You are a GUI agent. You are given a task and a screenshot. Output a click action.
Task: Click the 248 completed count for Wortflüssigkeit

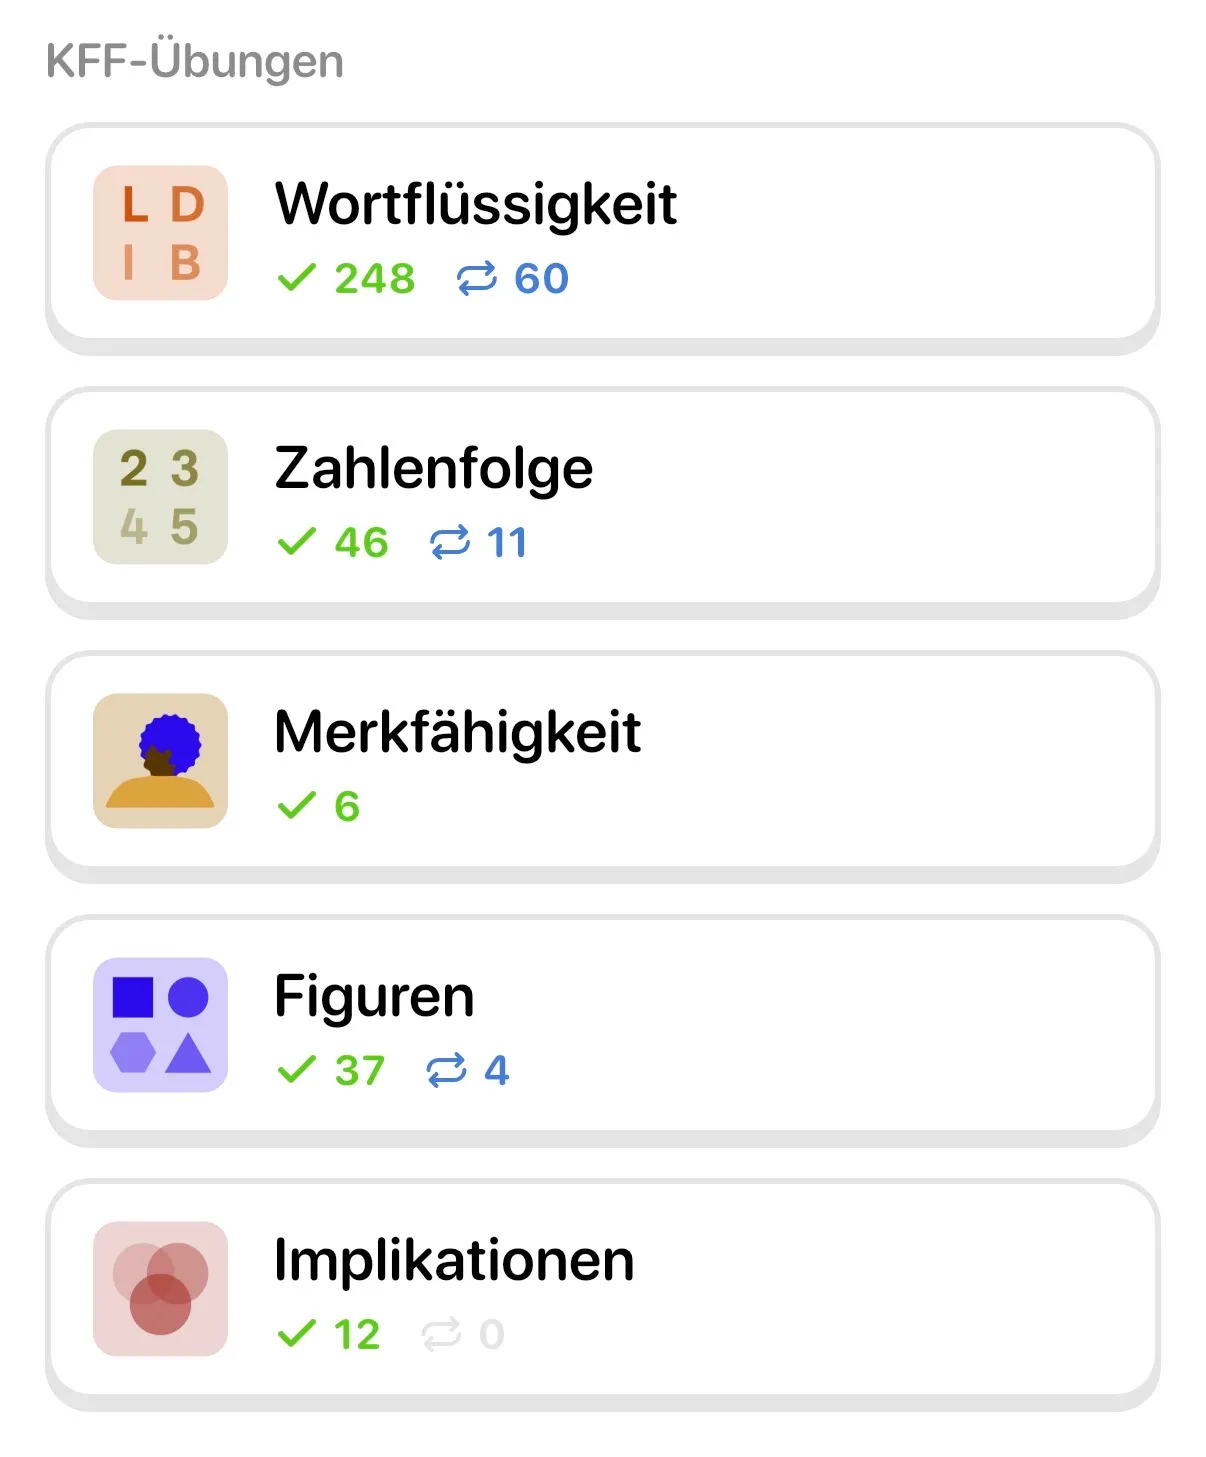[374, 279]
